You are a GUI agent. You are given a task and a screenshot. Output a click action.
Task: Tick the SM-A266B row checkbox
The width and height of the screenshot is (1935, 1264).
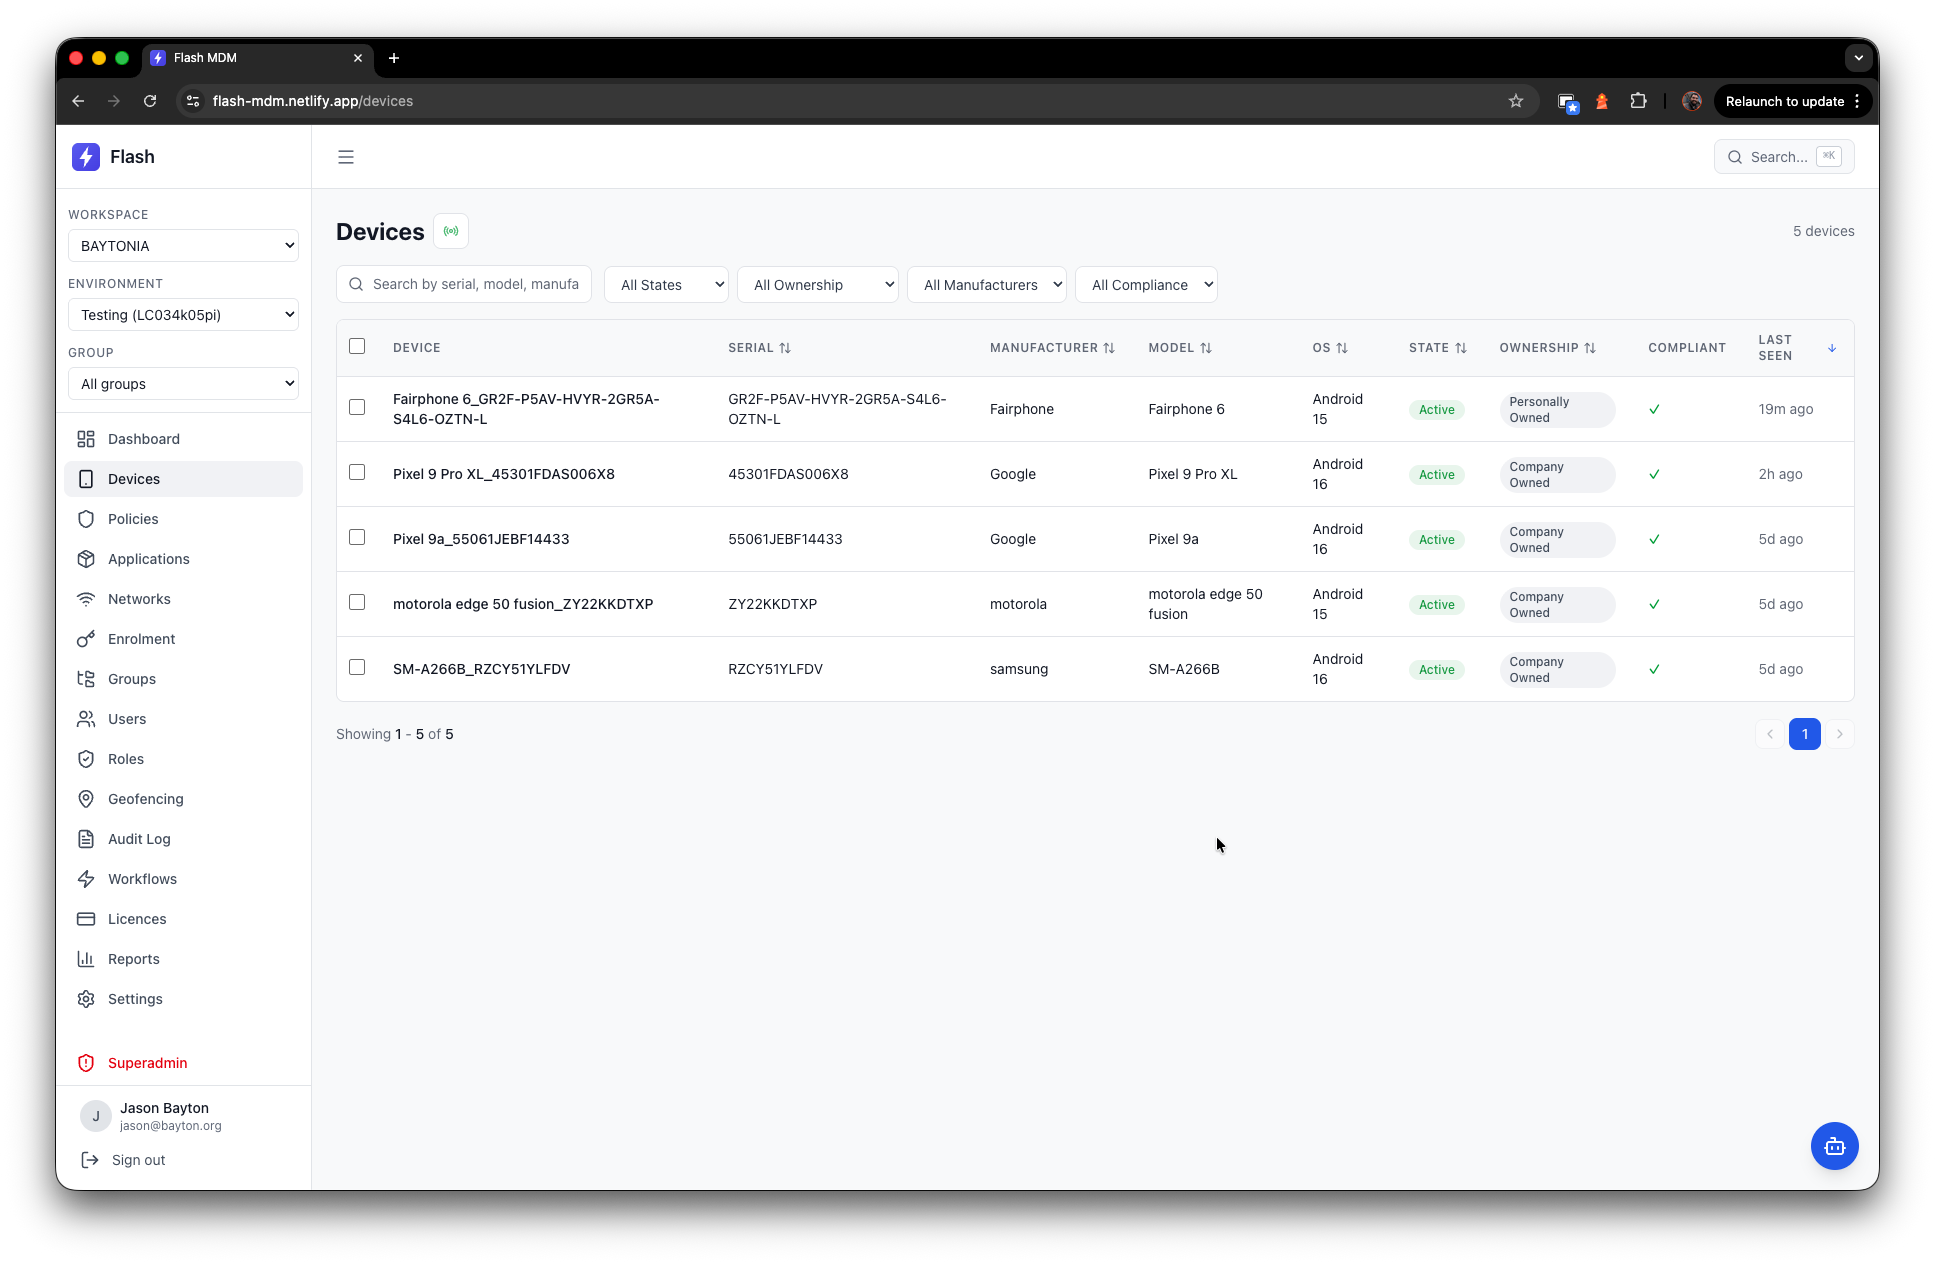[x=357, y=667]
